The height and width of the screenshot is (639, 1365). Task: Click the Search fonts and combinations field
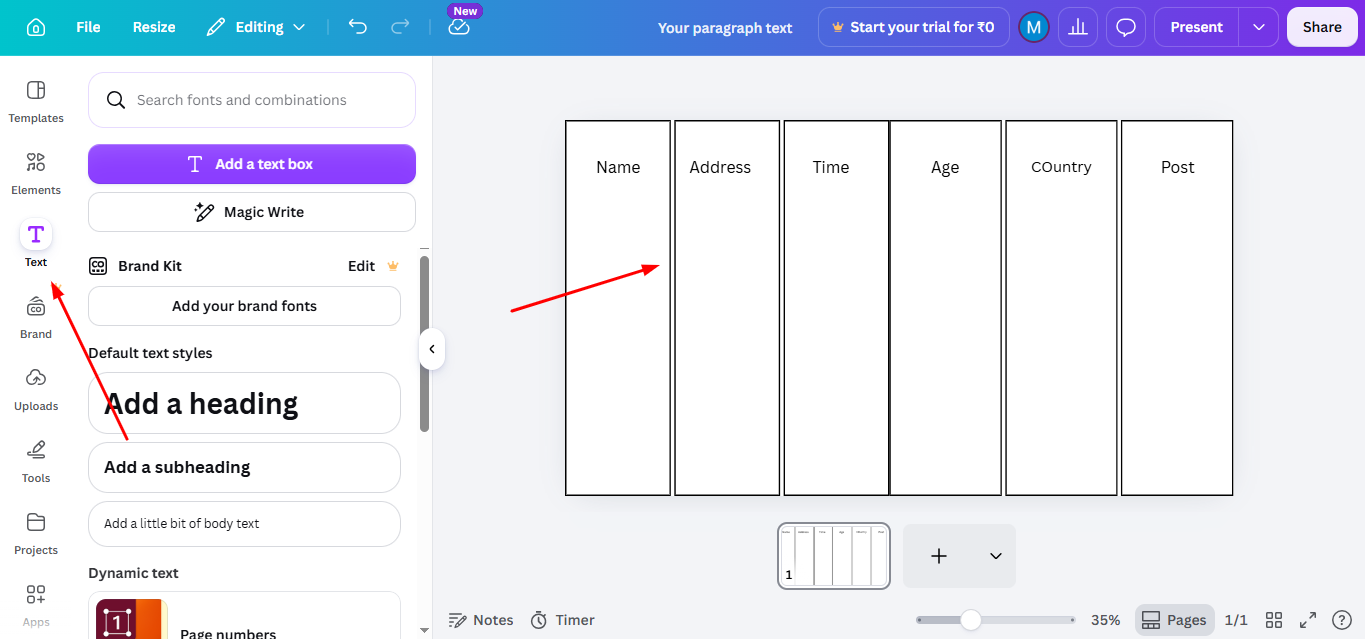click(252, 100)
